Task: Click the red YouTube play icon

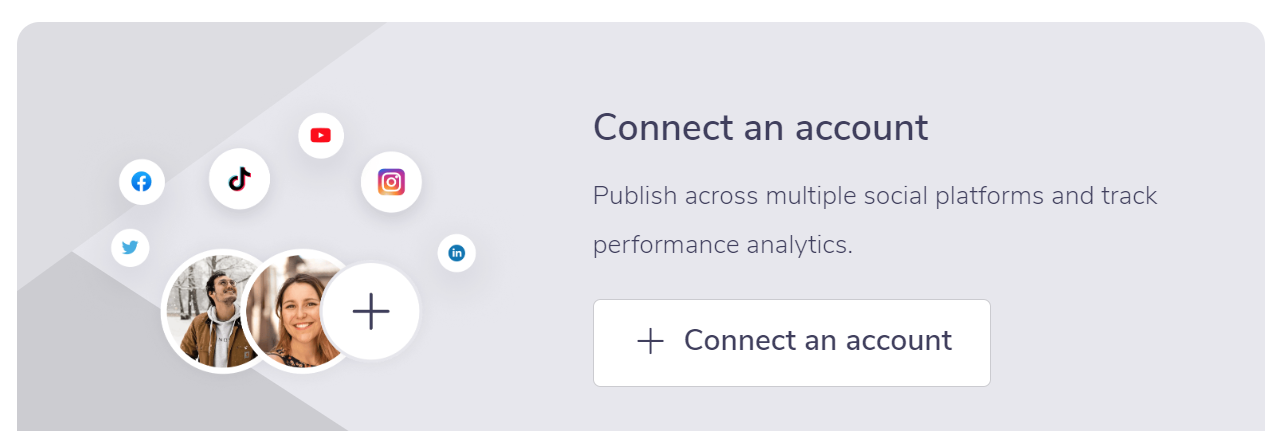Action: point(321,135)
